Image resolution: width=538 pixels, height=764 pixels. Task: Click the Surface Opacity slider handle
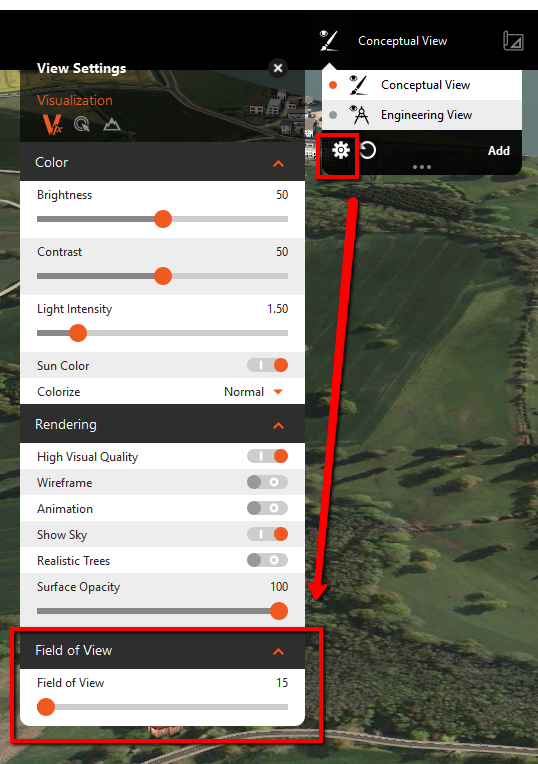coord(279,611)
